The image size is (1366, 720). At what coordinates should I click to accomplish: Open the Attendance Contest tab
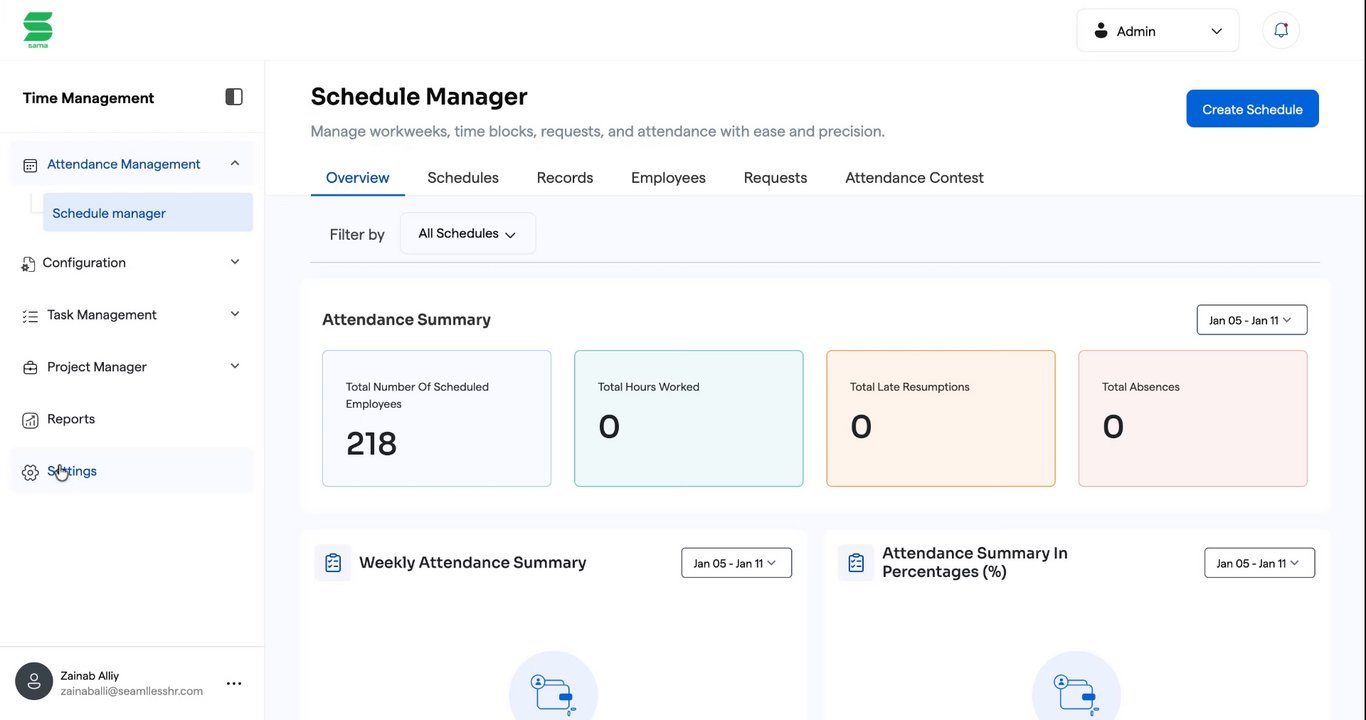(x=914, y=178)
